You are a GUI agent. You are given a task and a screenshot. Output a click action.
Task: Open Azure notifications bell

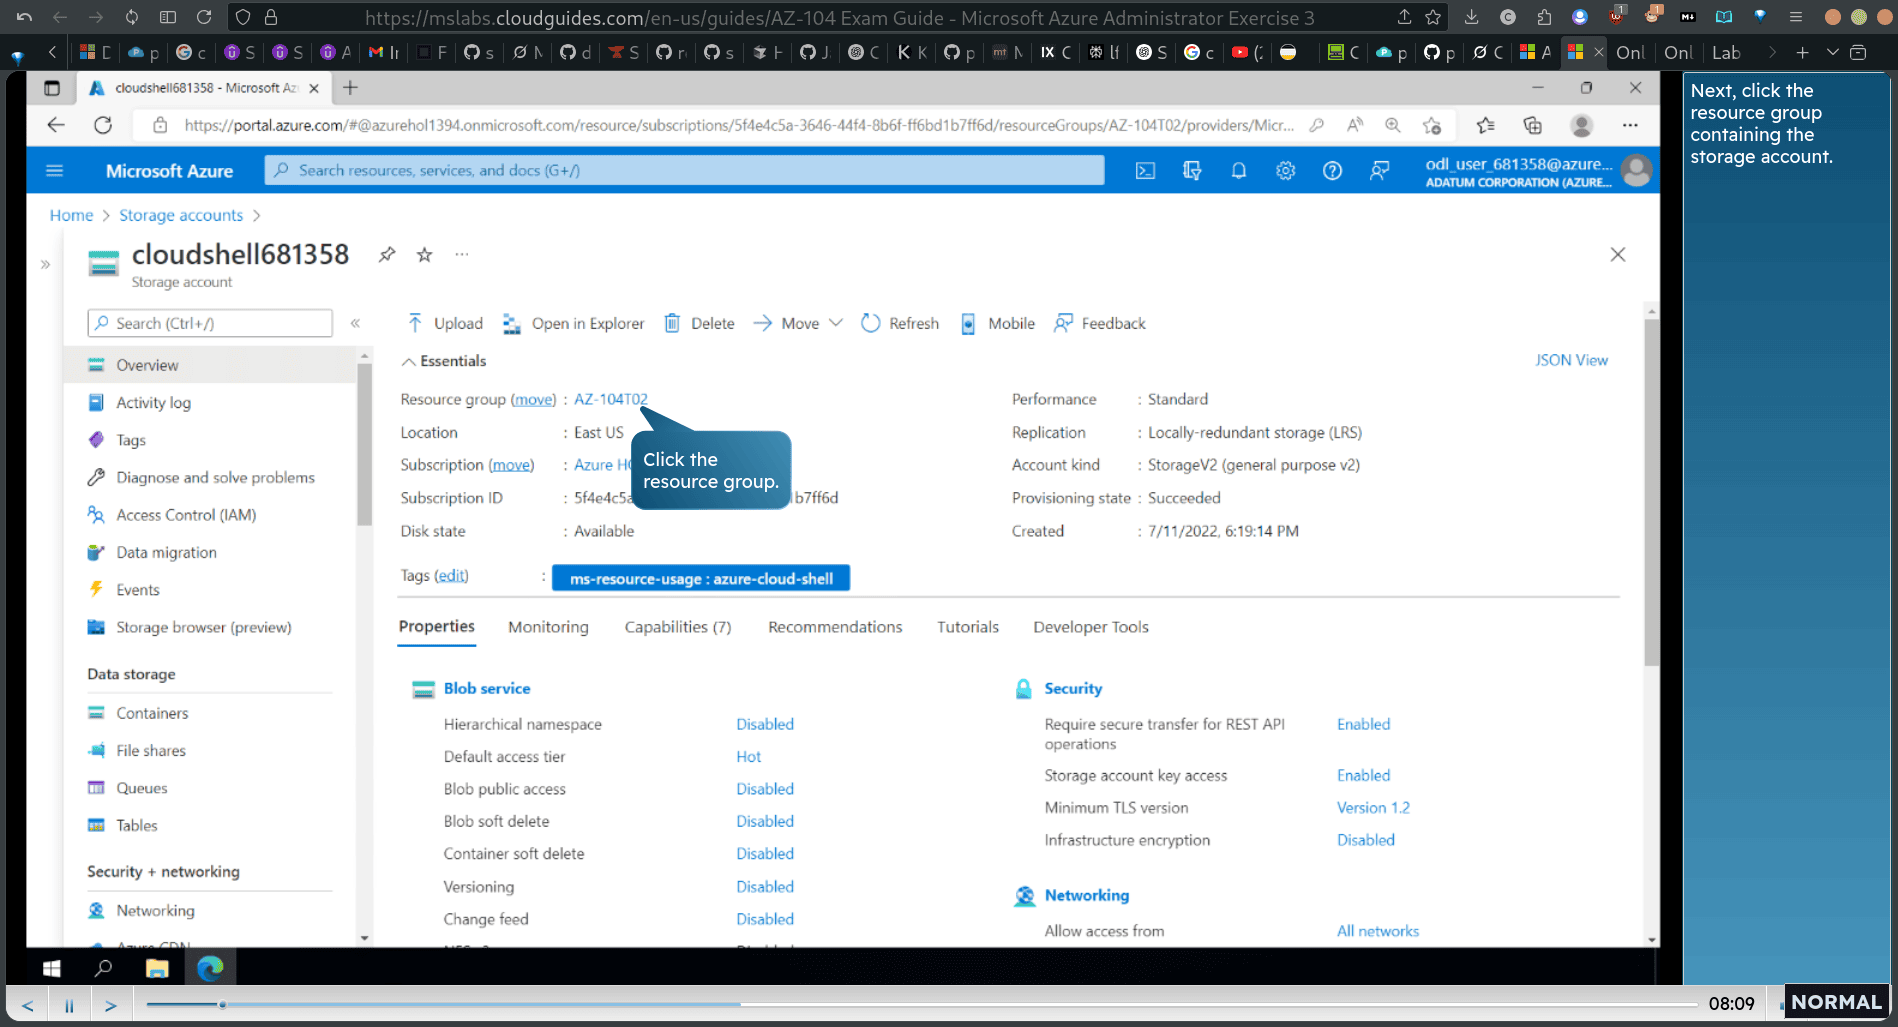pos(1238,171)
